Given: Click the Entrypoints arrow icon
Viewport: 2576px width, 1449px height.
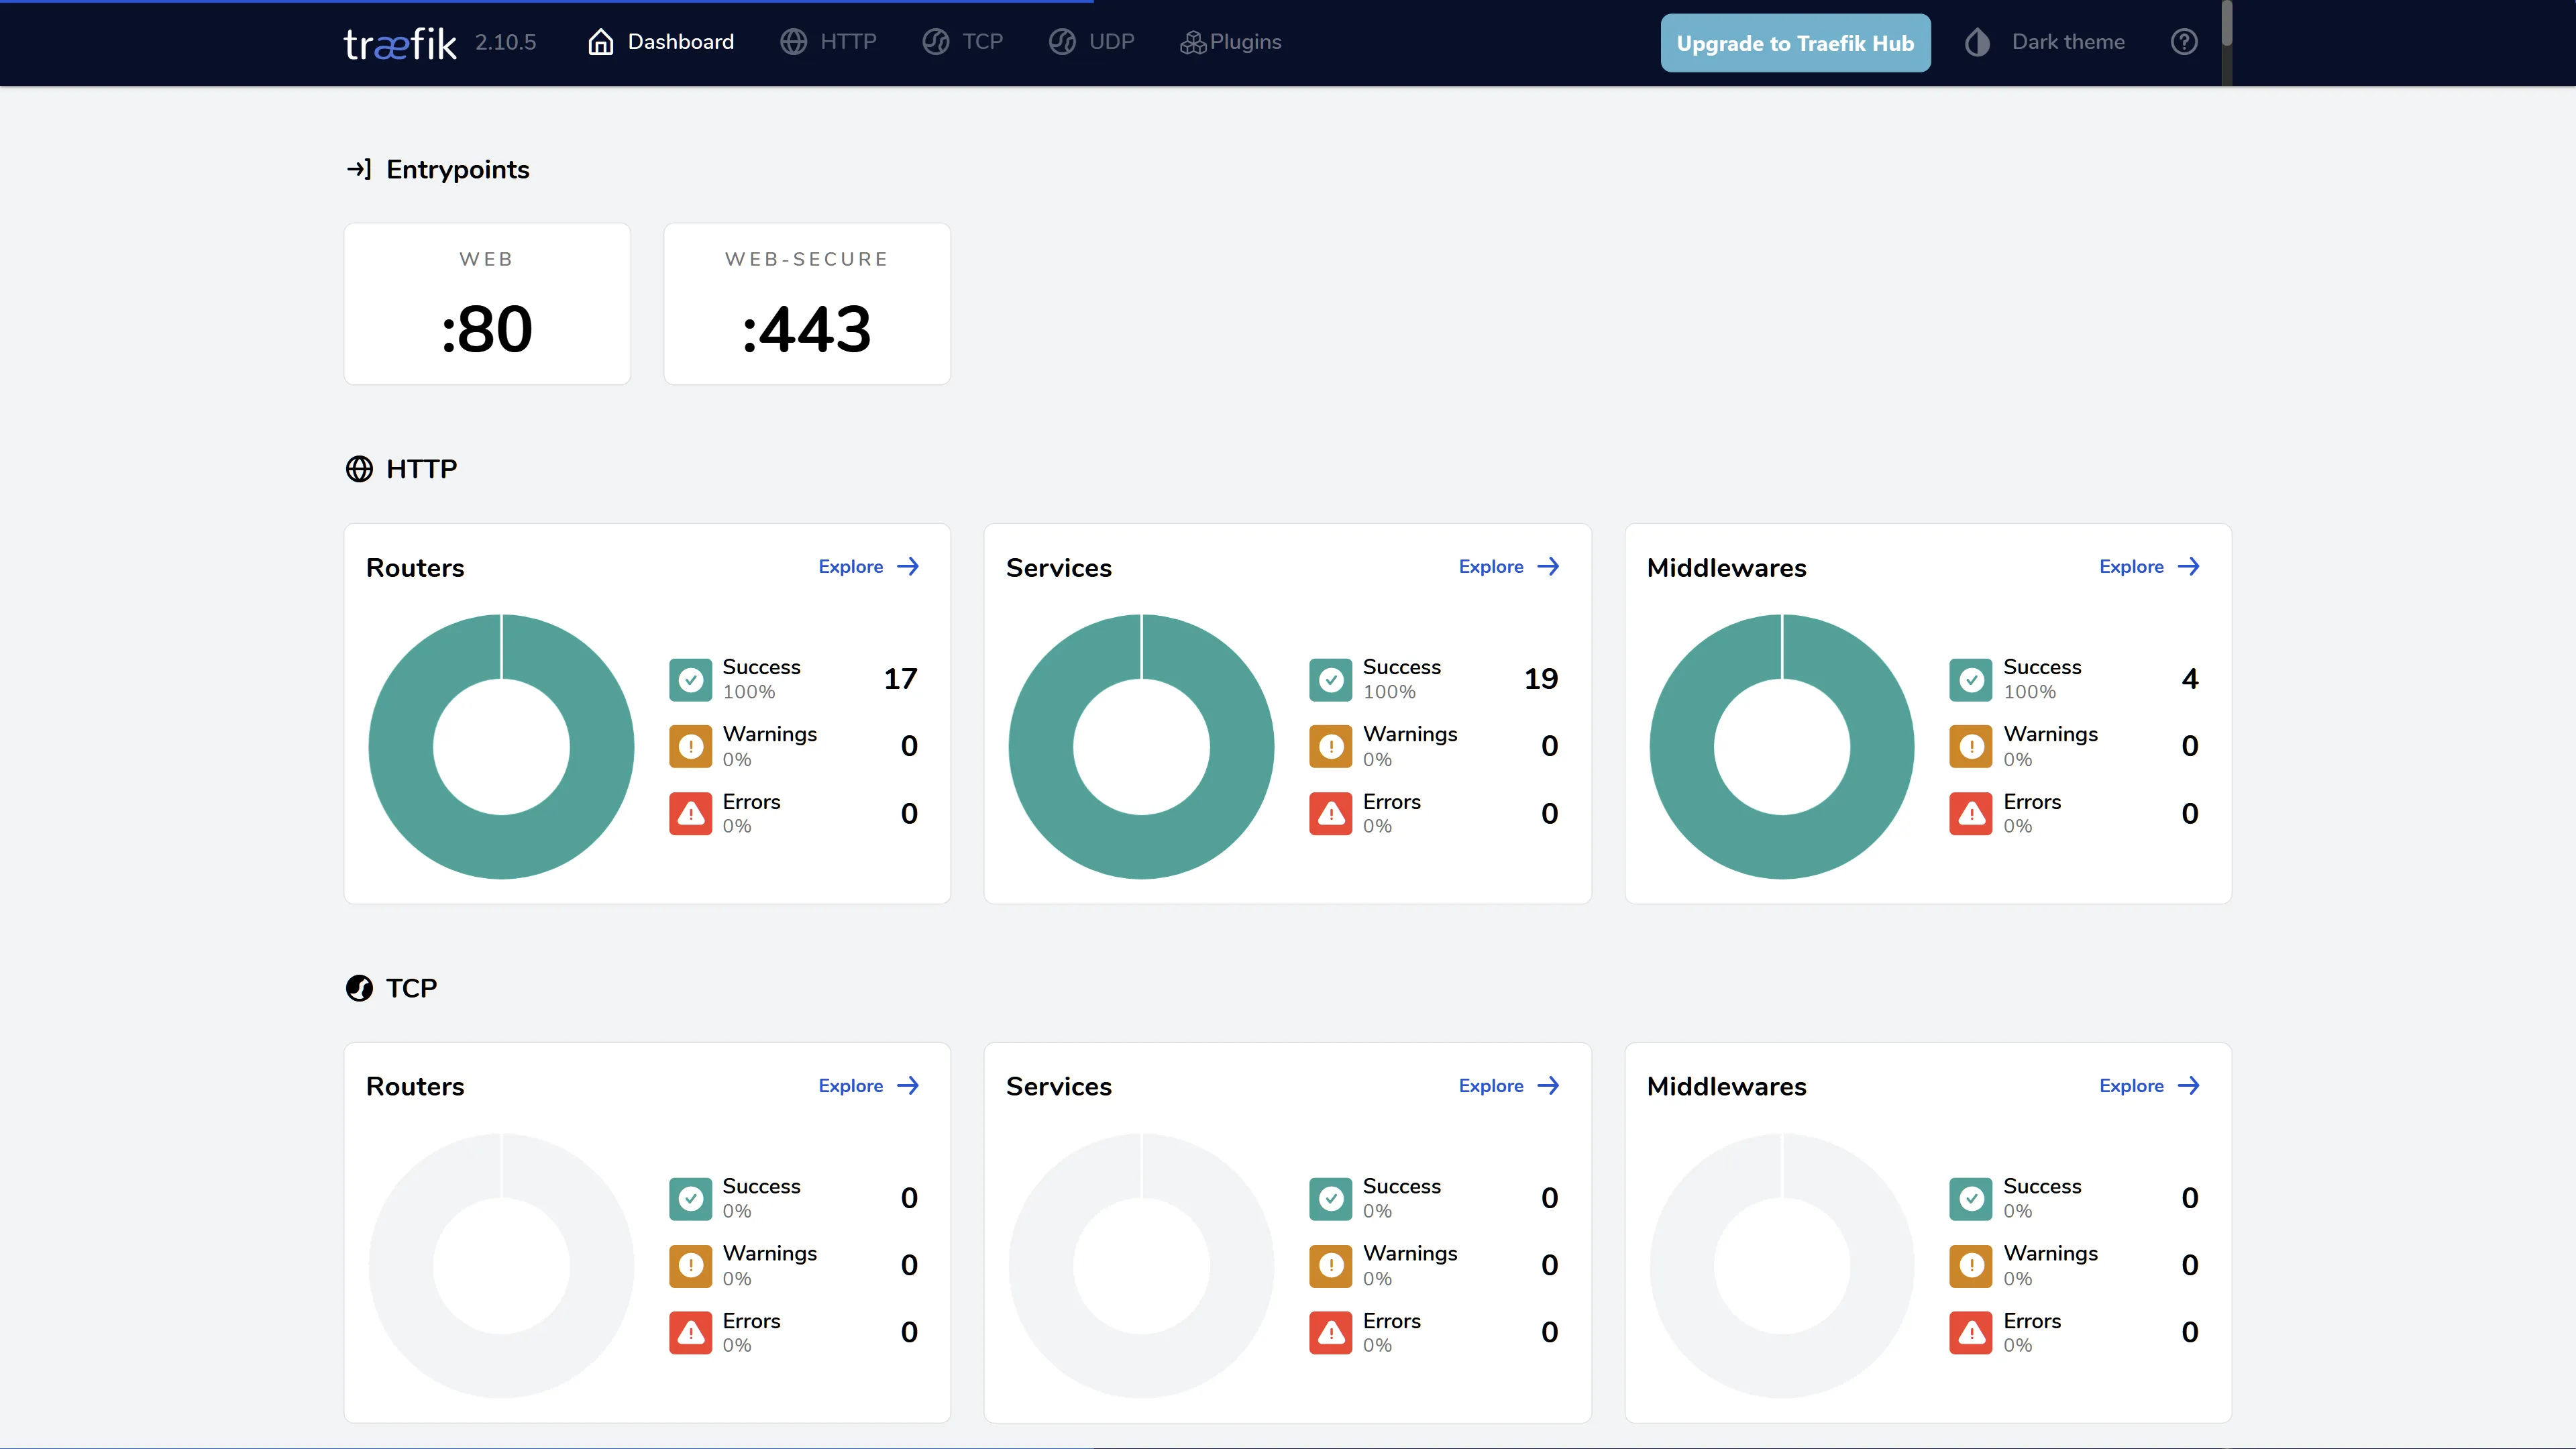Looking at the screenshot, I should (x=359, y=169).
